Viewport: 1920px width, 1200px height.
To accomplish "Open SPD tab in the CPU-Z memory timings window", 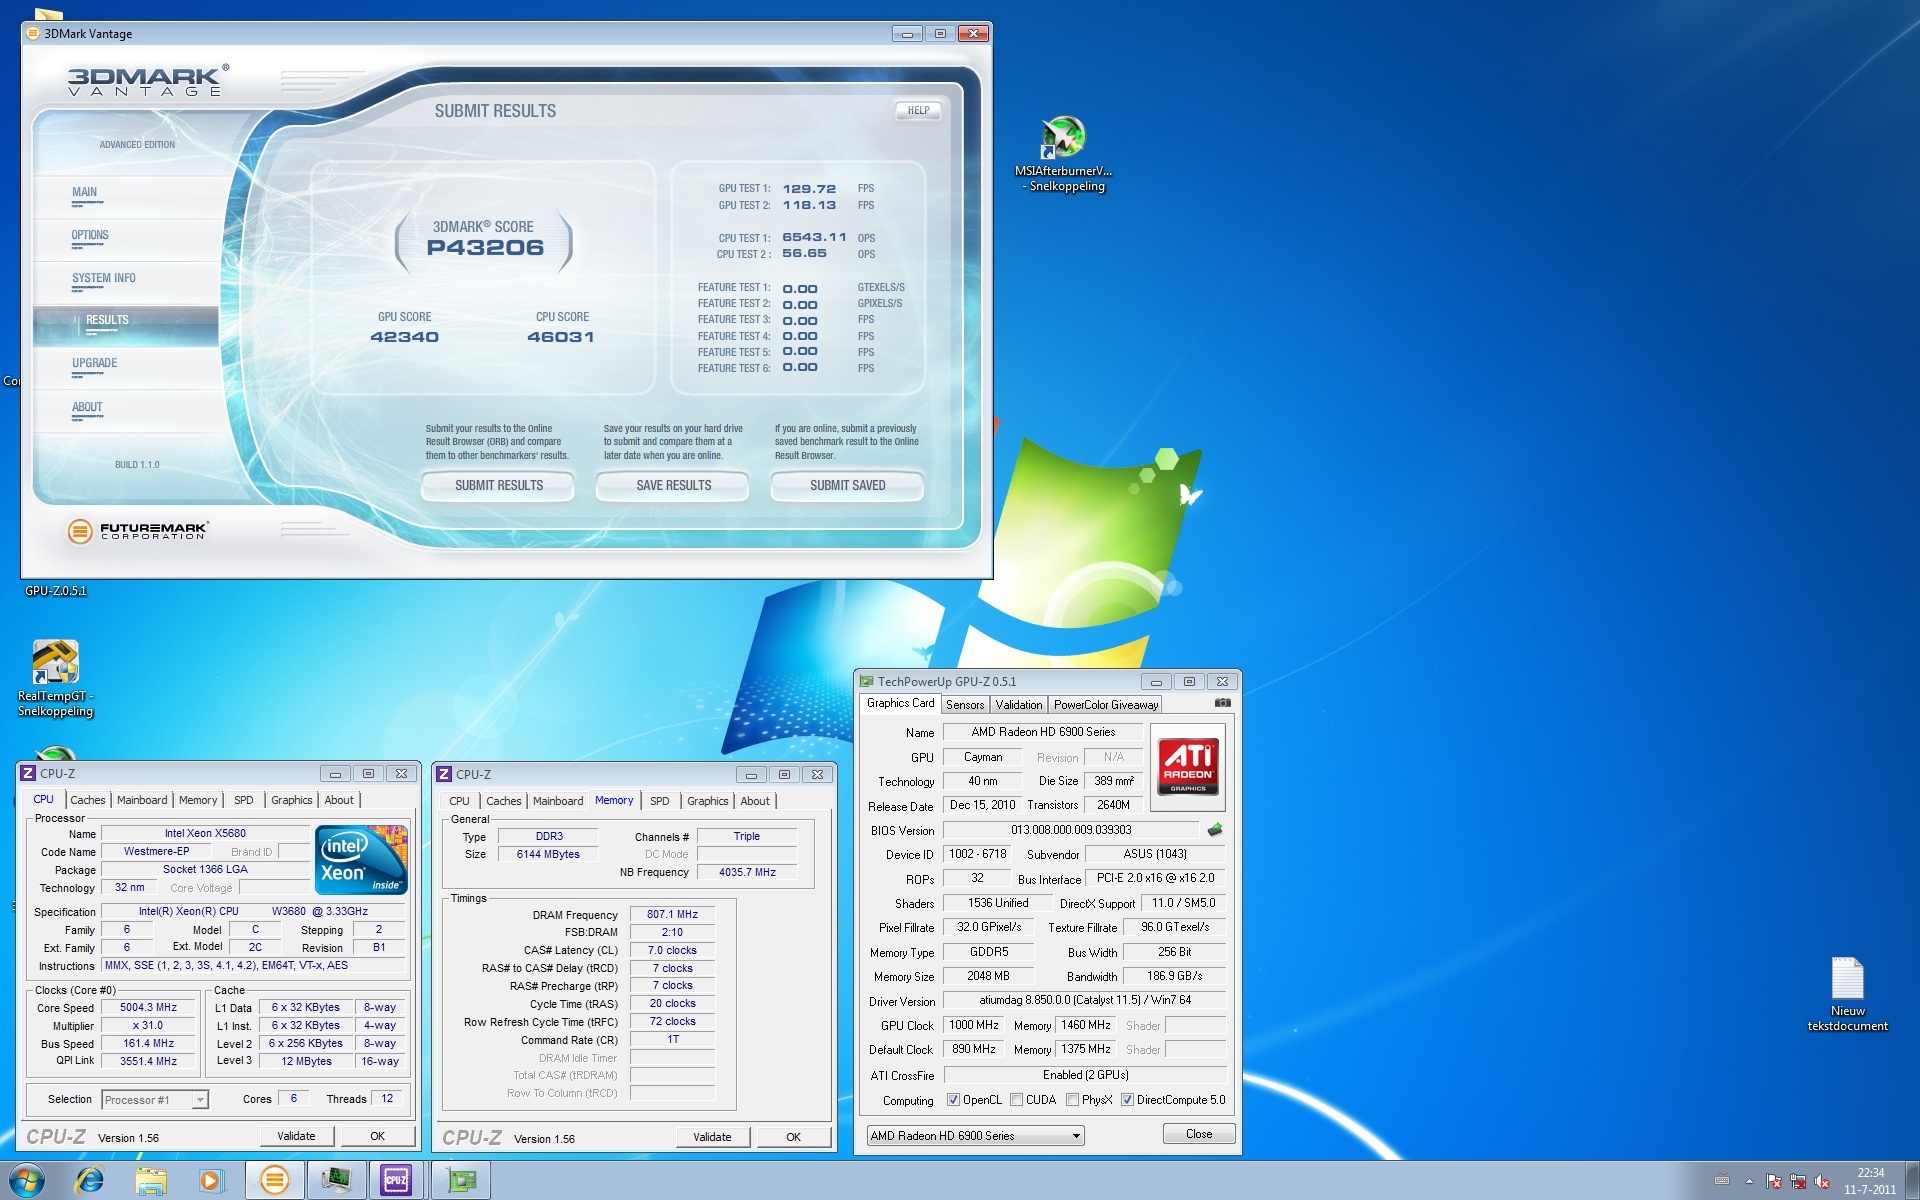I will [x=660, y=801].
